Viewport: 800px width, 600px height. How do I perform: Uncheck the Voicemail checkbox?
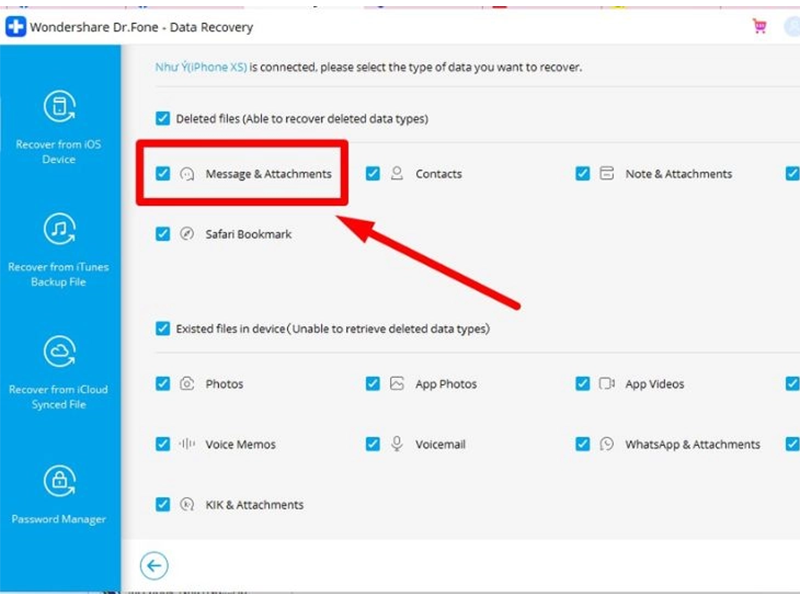[373, 444]
